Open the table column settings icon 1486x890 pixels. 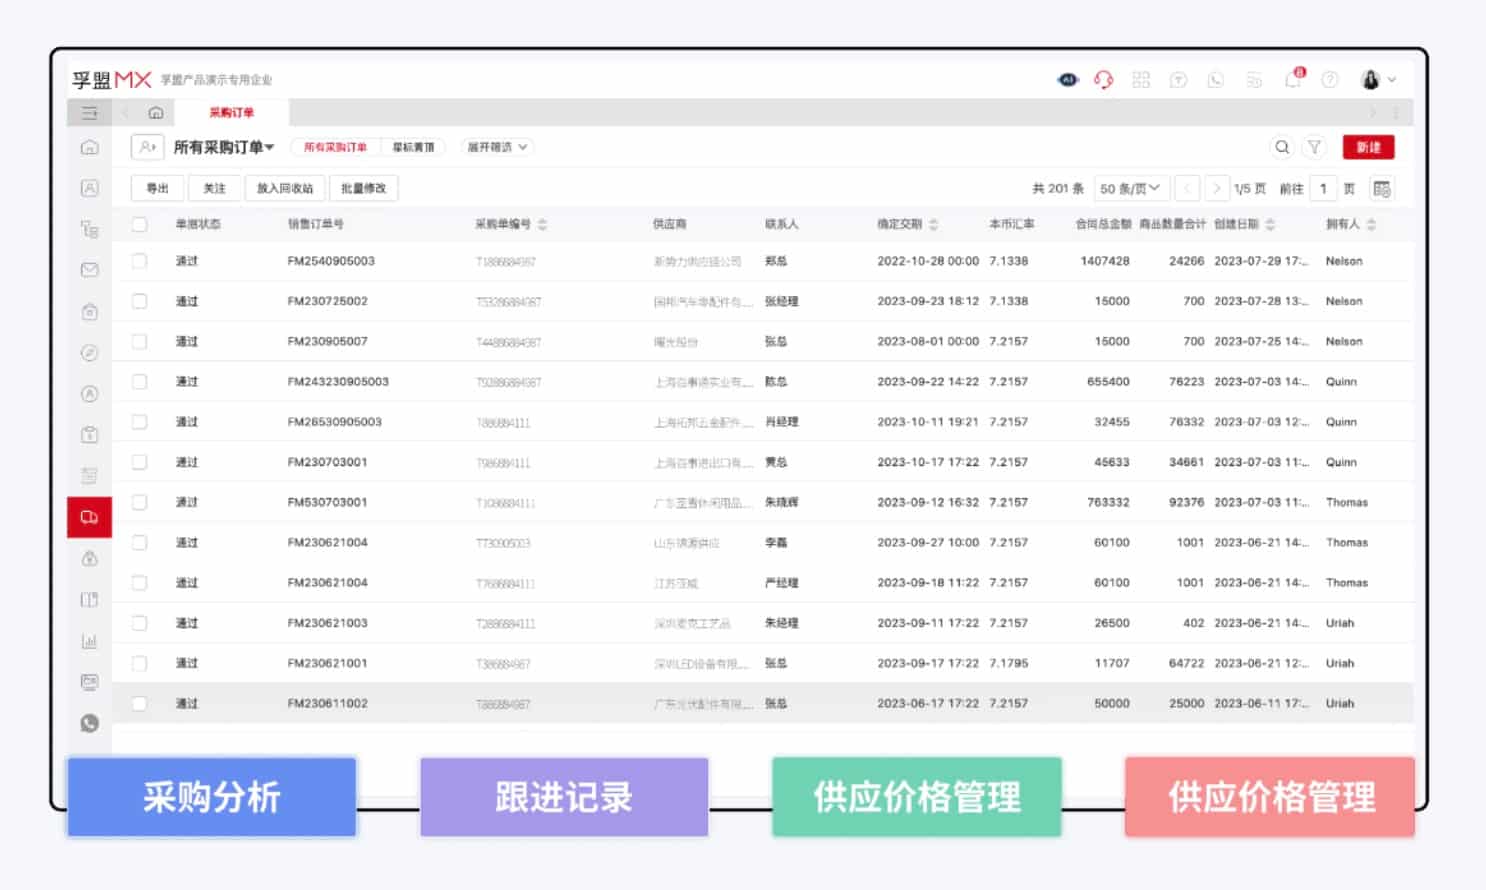coord(1381,189)
